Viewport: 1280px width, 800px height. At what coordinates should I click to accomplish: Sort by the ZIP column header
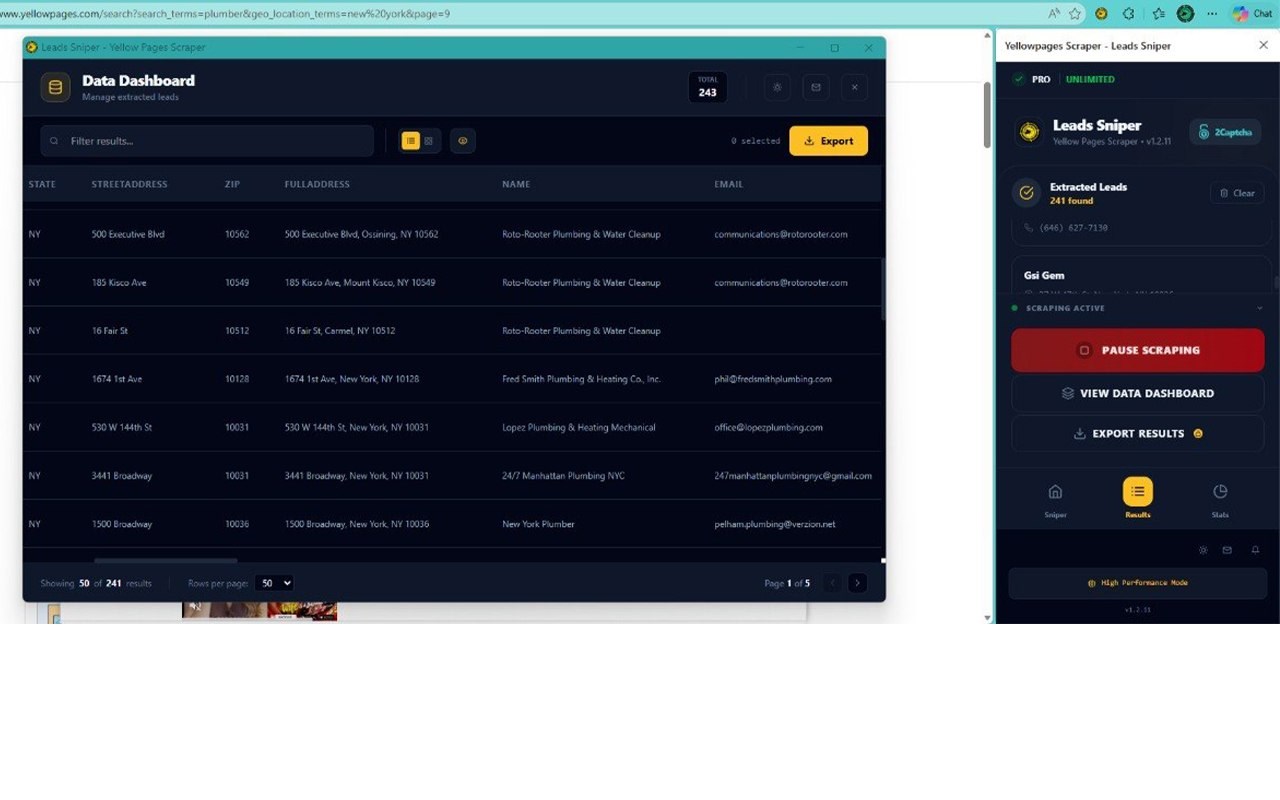(x=232, y=184)
